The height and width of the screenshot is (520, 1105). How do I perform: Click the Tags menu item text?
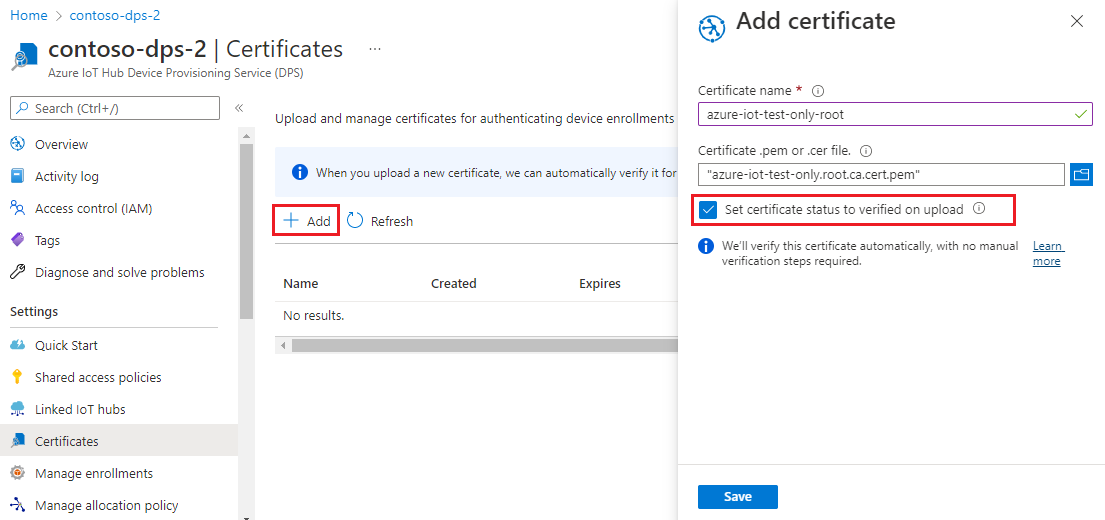point(47,240)
